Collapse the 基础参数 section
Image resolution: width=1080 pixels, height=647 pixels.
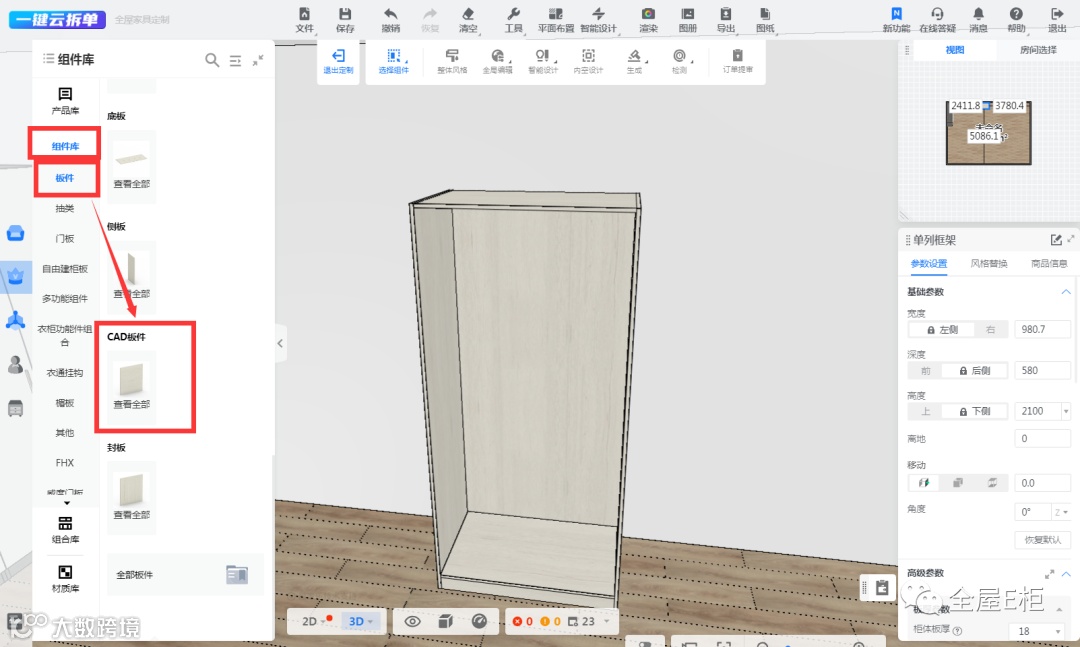1065,291
